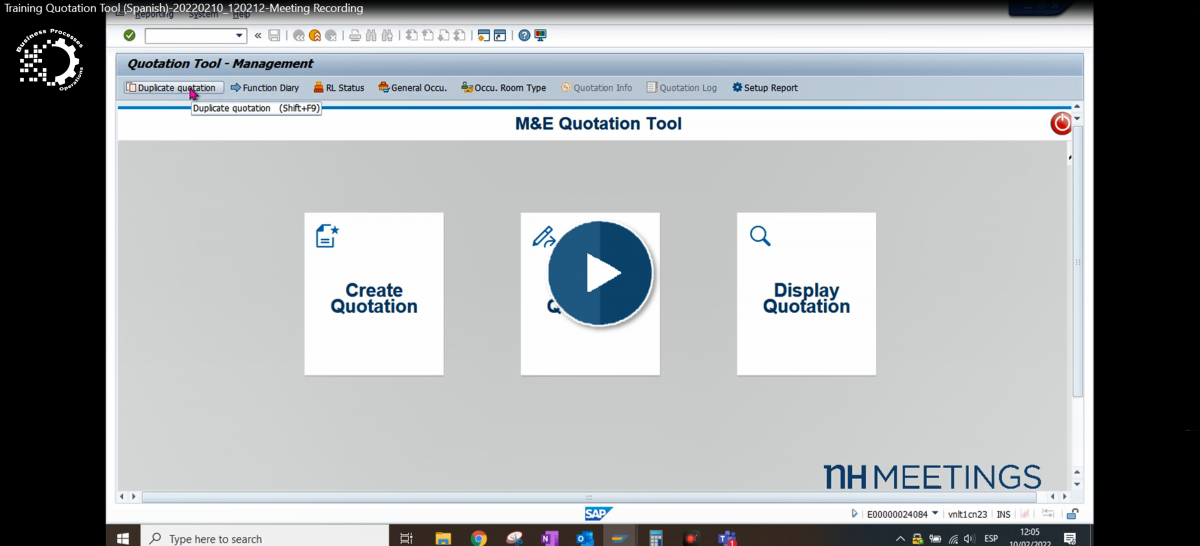Open Microsoft Teams from the taskbar
1200x546 pixels.
[726, 538]
